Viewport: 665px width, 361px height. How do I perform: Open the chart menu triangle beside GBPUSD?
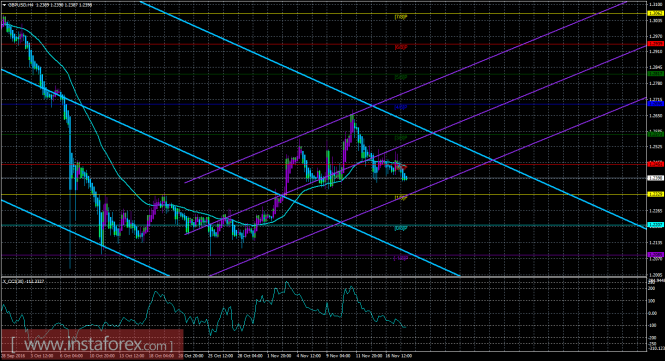(x=4, y=5)
